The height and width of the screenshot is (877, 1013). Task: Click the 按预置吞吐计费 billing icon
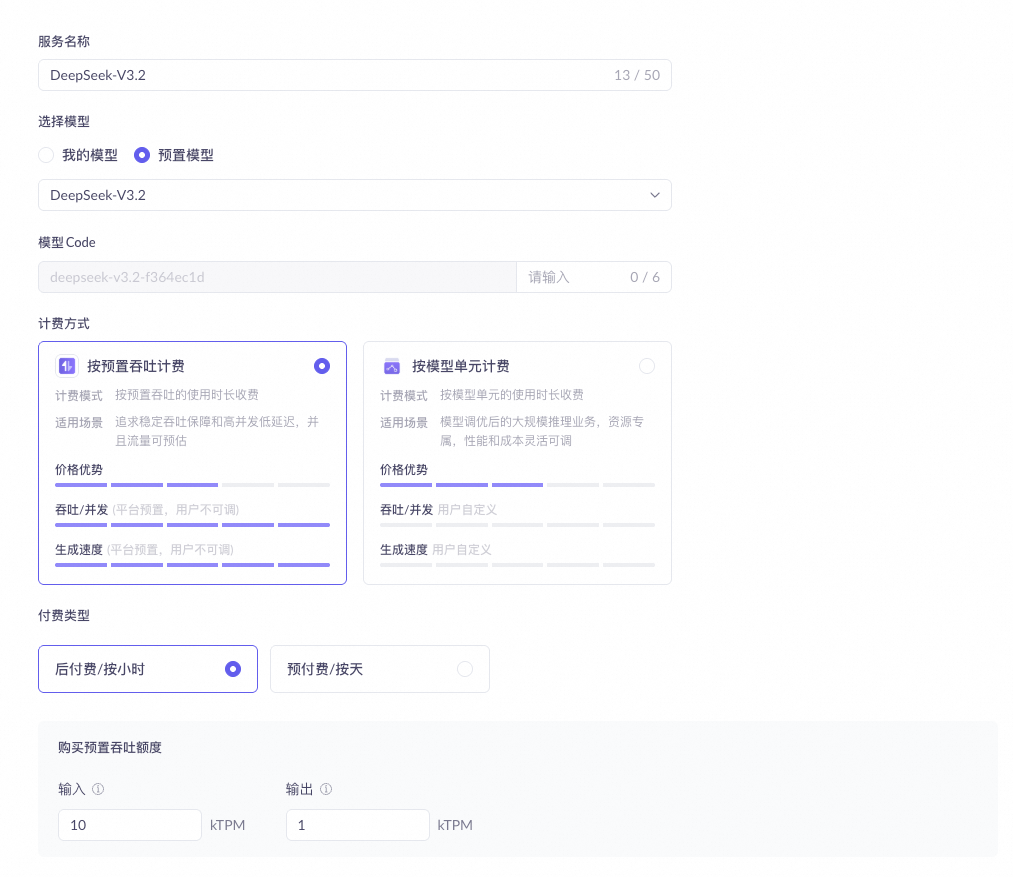(x=67, y=366)
